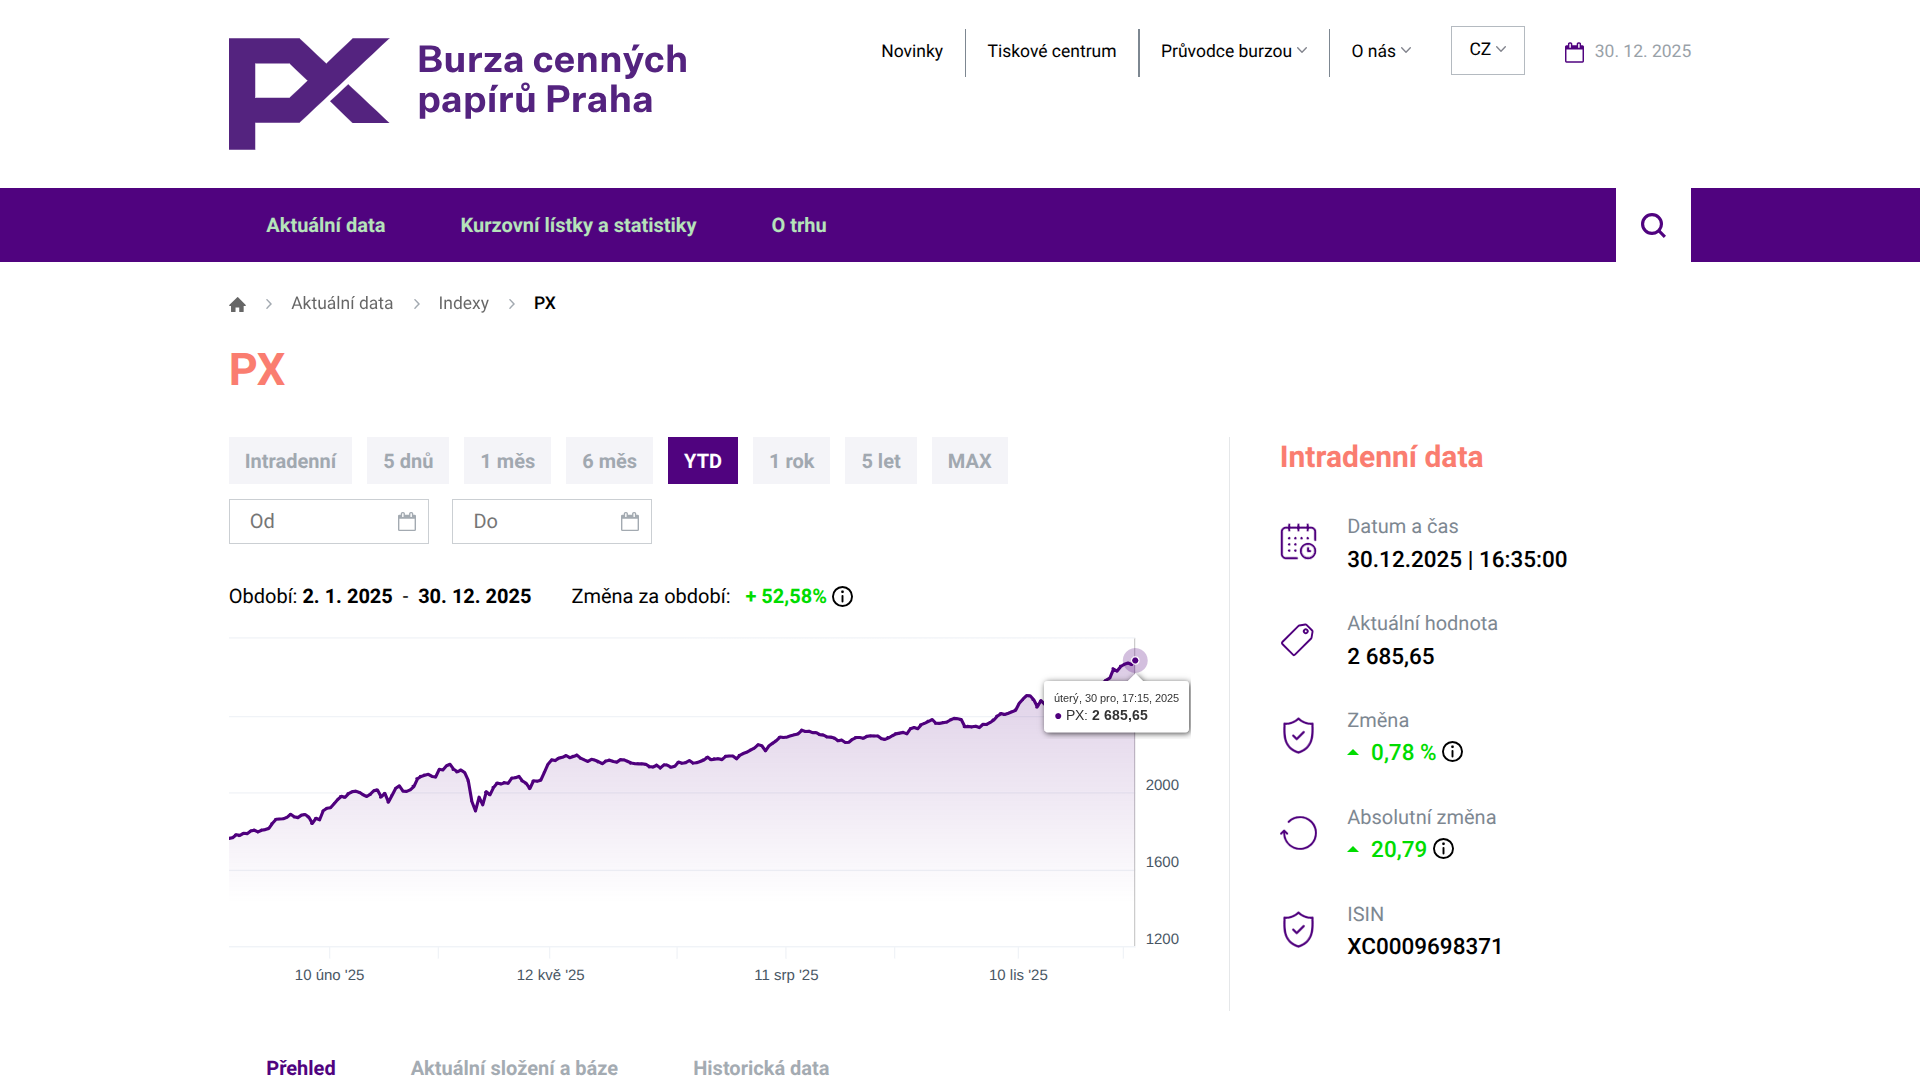Viewport: 1920px width, 1080px height.
Task: Click the Absolutní změna circular arrow icon
Action: pyautogui.click(x=1298, y=833)
